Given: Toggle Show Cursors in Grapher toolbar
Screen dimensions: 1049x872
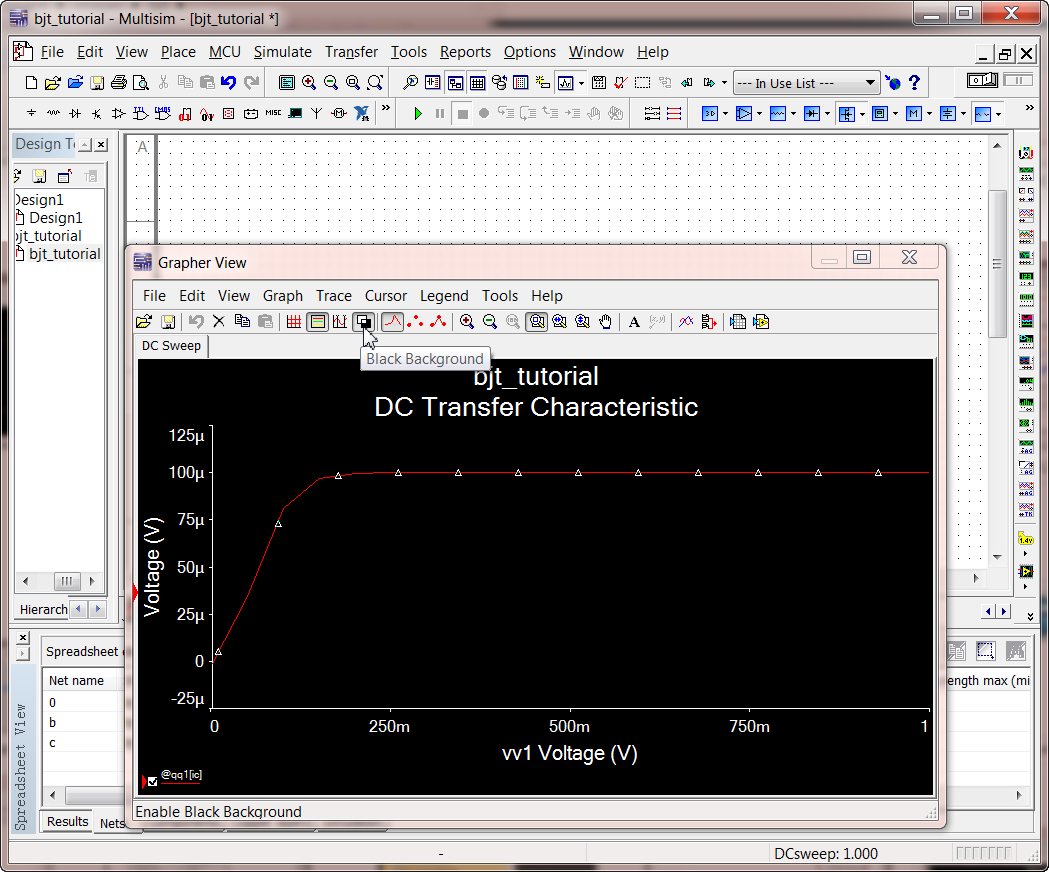Looking at the screenshot, I should tap(340, 322).
